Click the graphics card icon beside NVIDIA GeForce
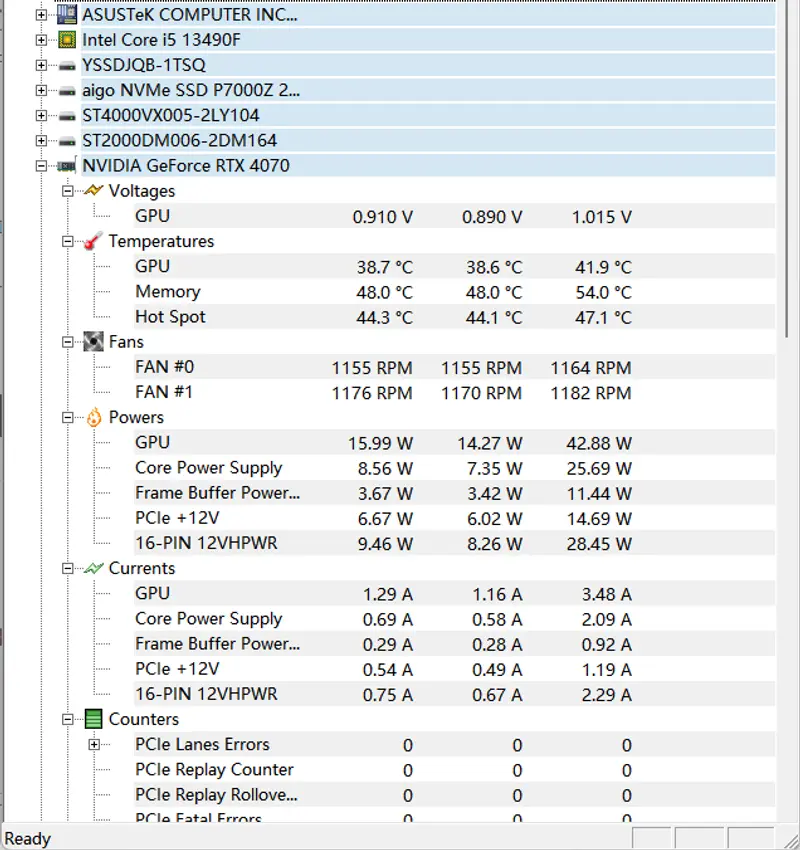Viewport: 800px width, 850px height. click(x=67, y=166)
